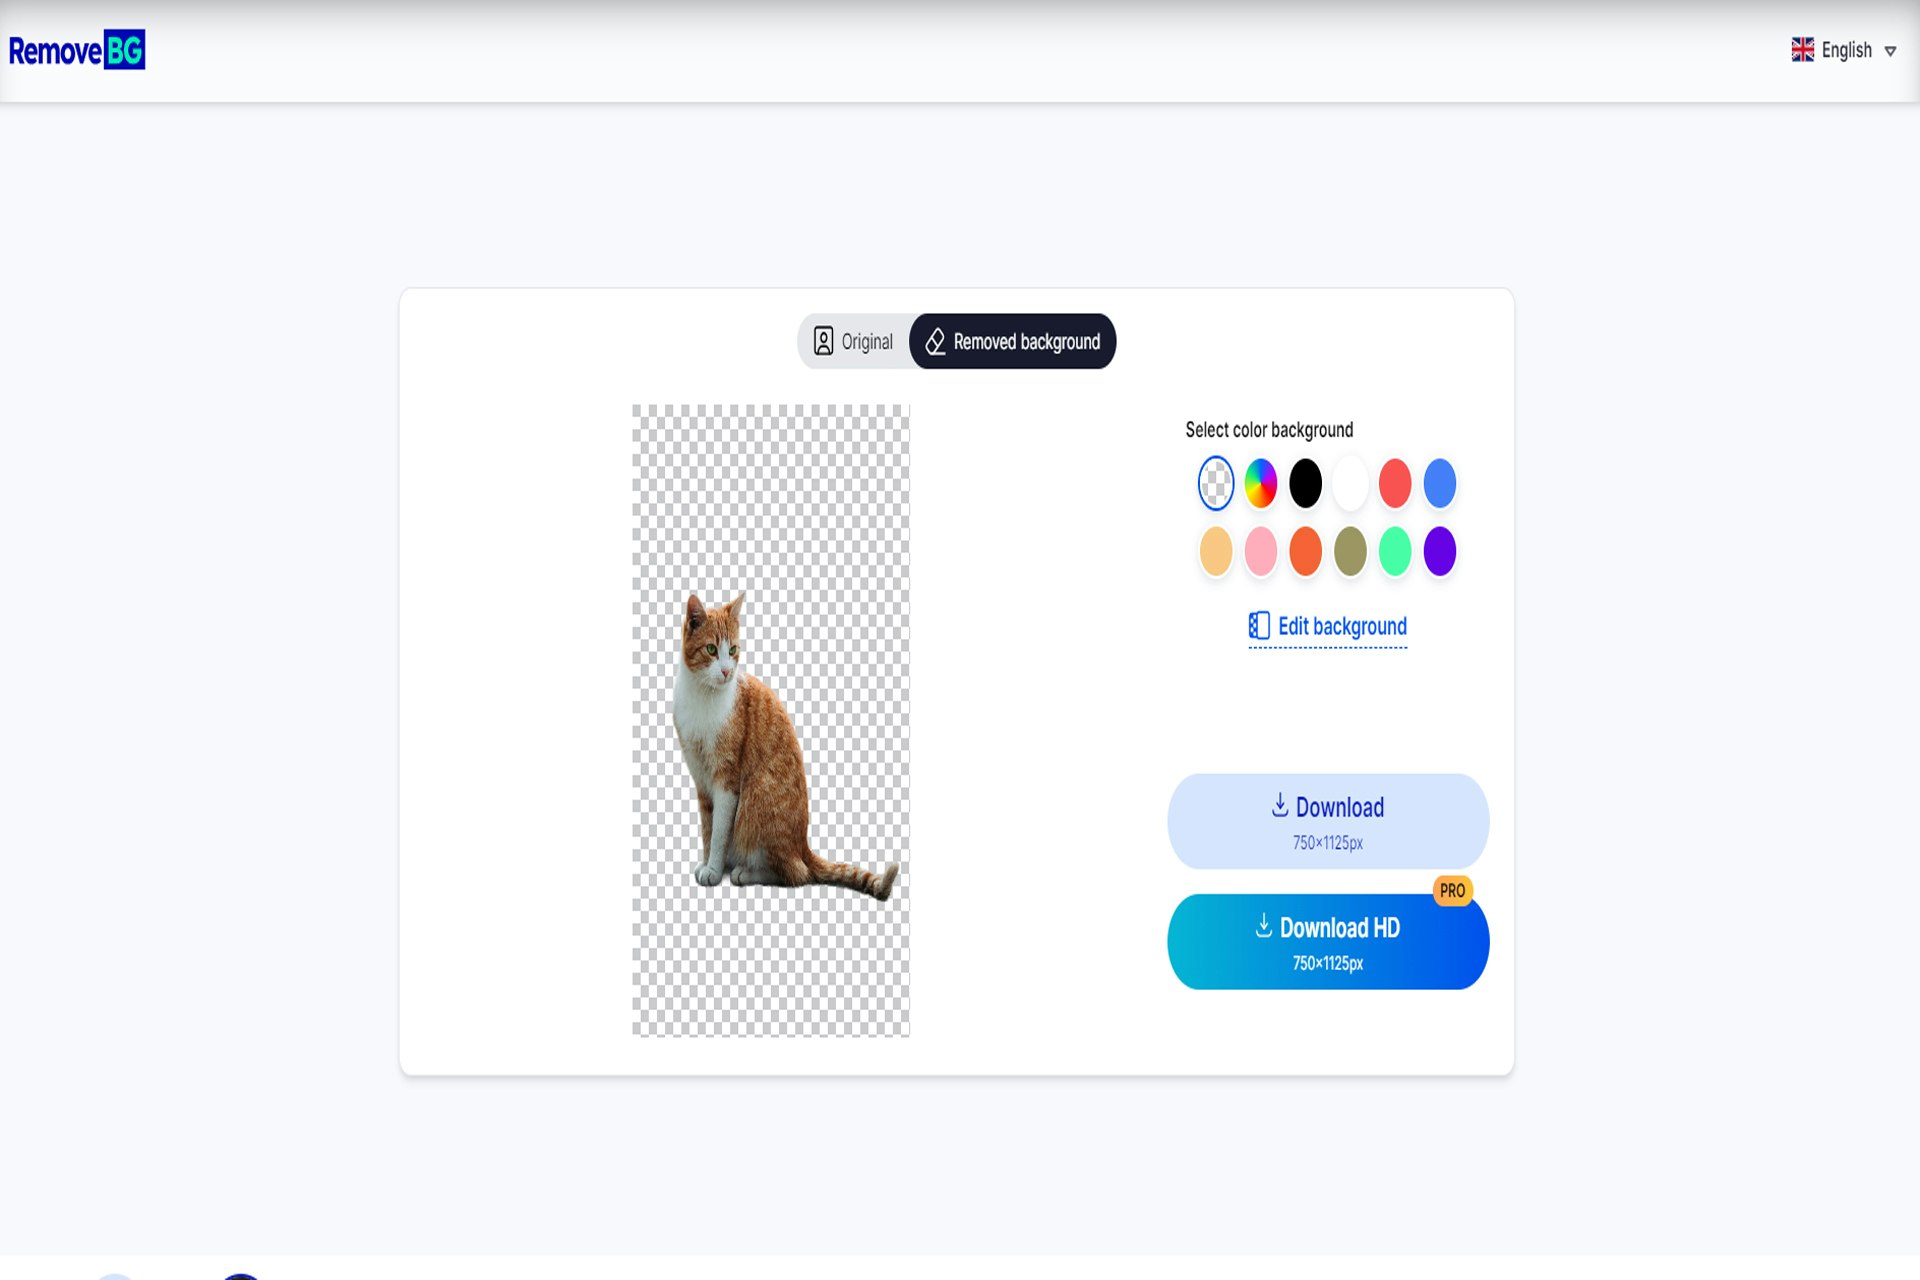Select the transparent checkerboard background swatch
1920x1280 pixels.
[1216, 484]
